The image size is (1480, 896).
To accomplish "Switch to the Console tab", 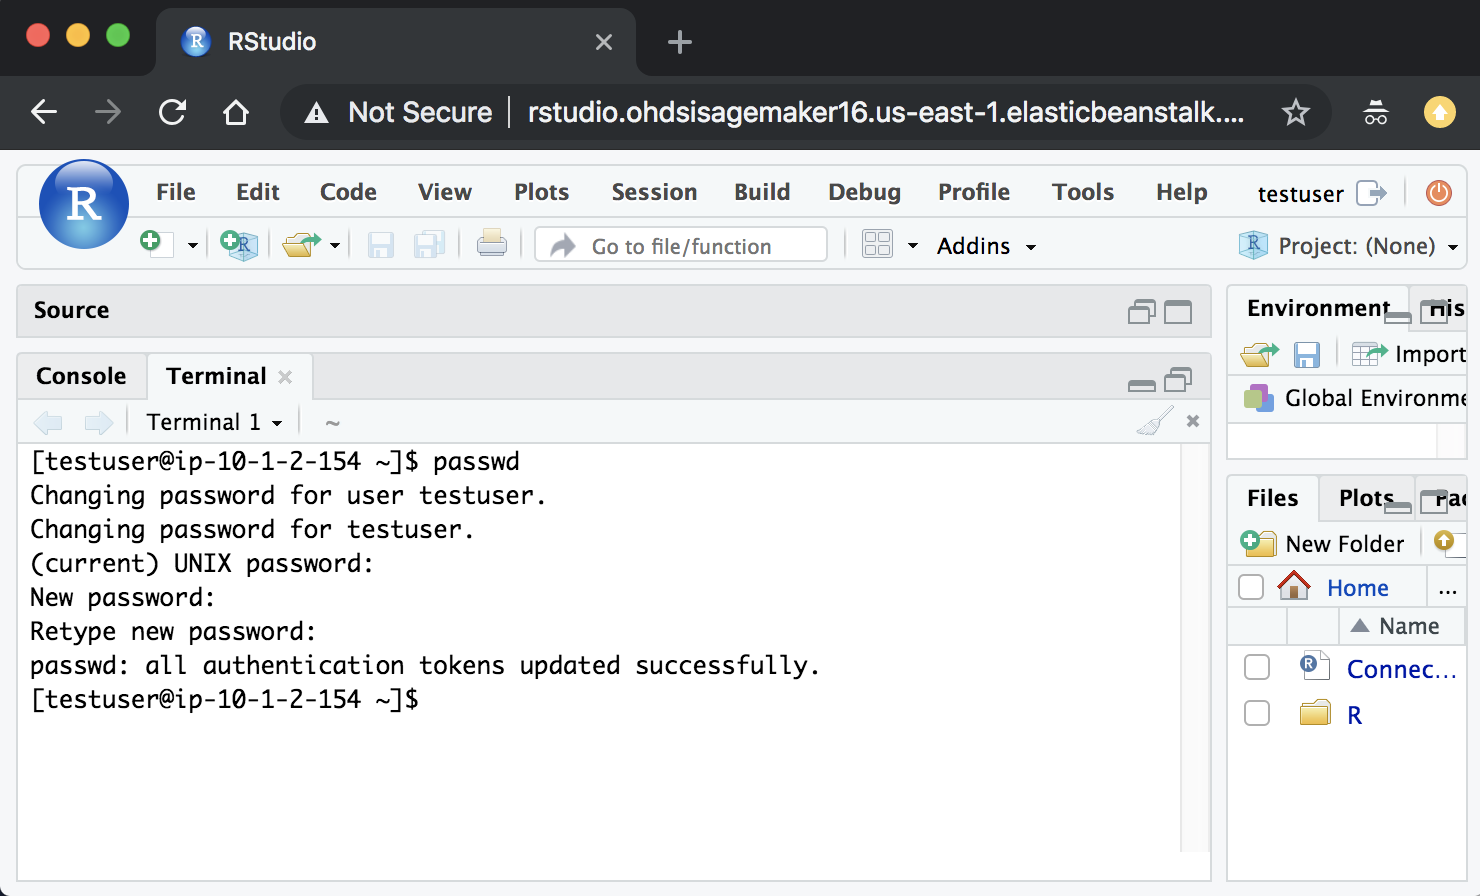I will point(81,376).
